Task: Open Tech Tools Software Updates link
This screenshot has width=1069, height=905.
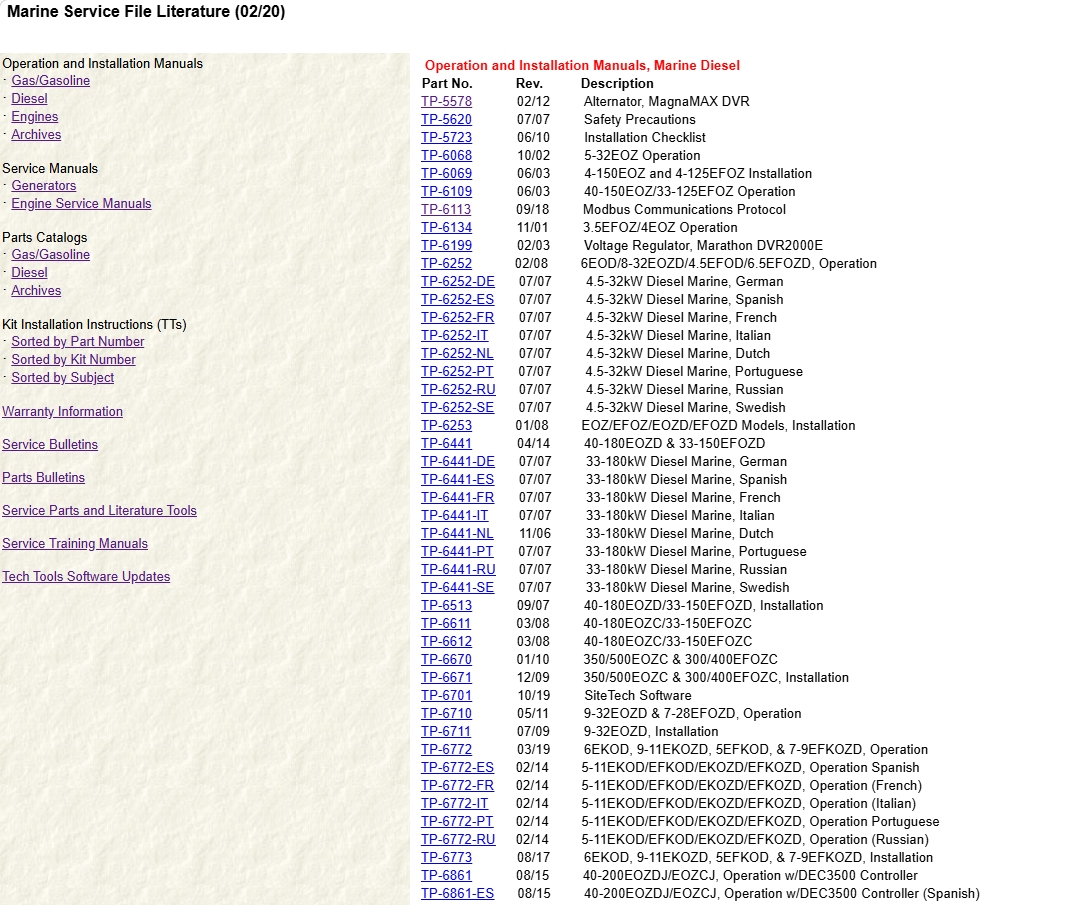Action: 86,577
